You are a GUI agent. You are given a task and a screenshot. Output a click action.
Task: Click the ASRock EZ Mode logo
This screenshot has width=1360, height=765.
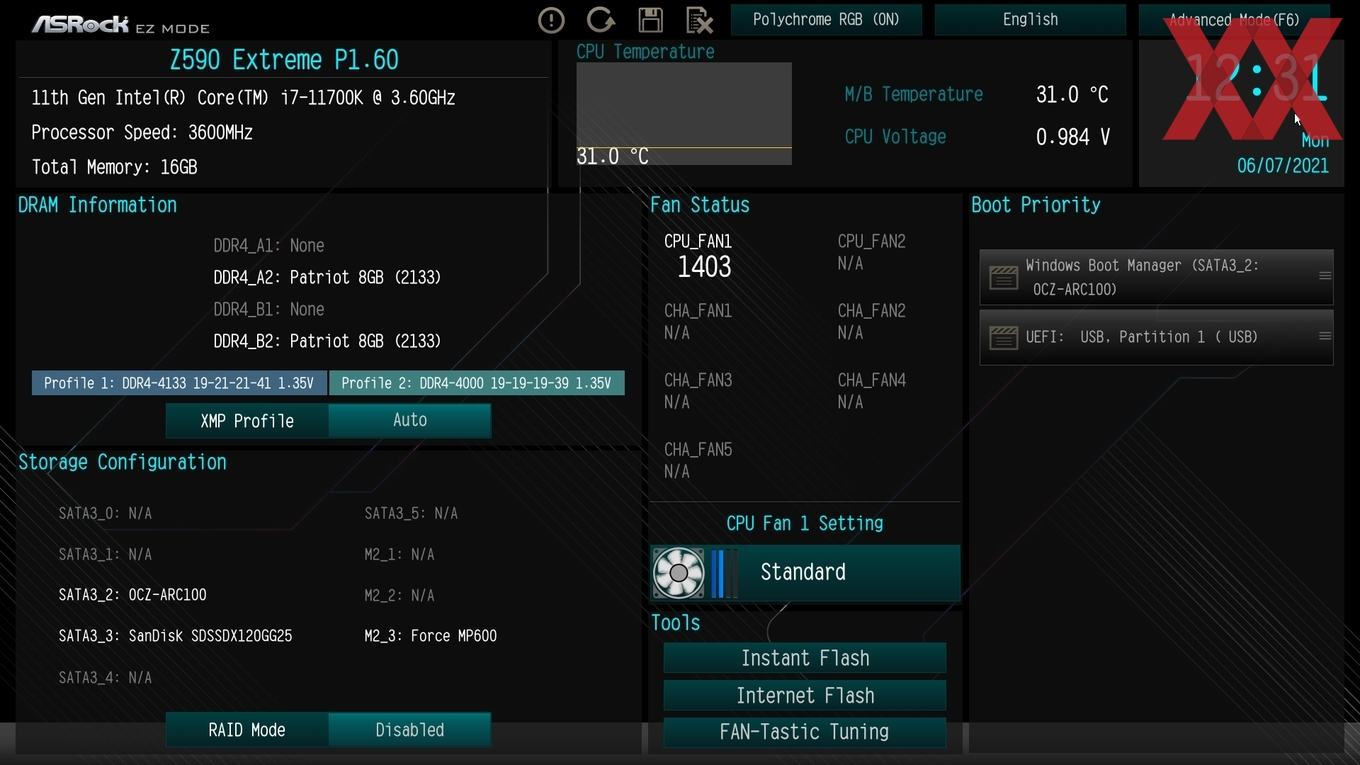click(120, 24)
